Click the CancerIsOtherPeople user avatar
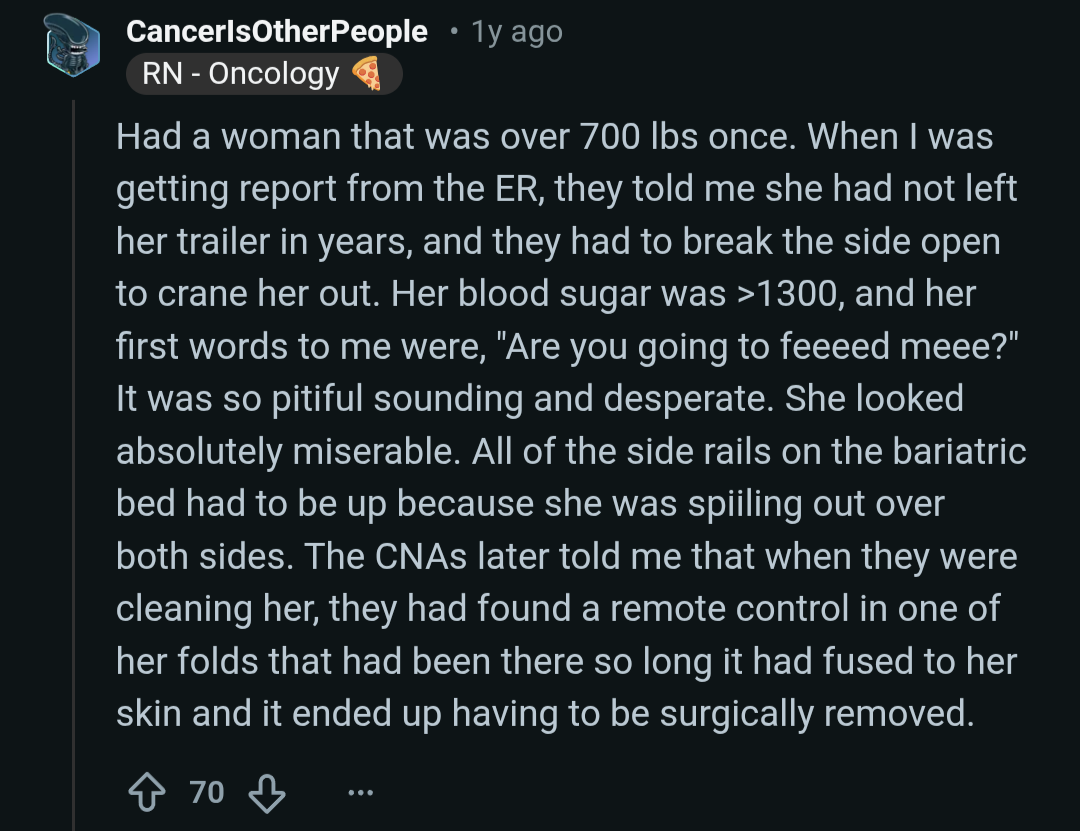The width and height of the screenshot is (1080, 831). [74, 42]
